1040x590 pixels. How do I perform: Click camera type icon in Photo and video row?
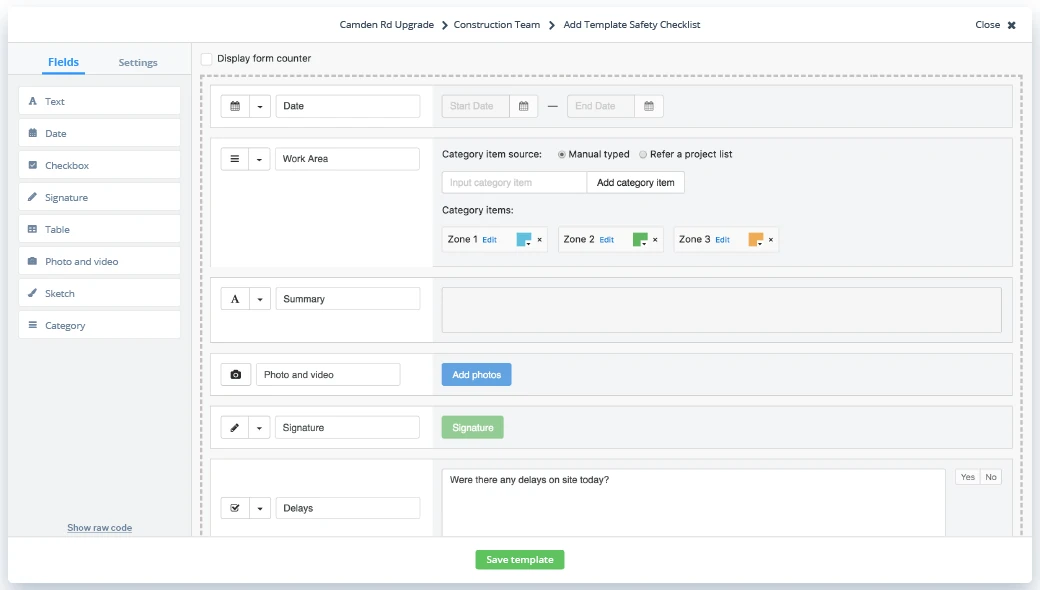pos(235,375)
